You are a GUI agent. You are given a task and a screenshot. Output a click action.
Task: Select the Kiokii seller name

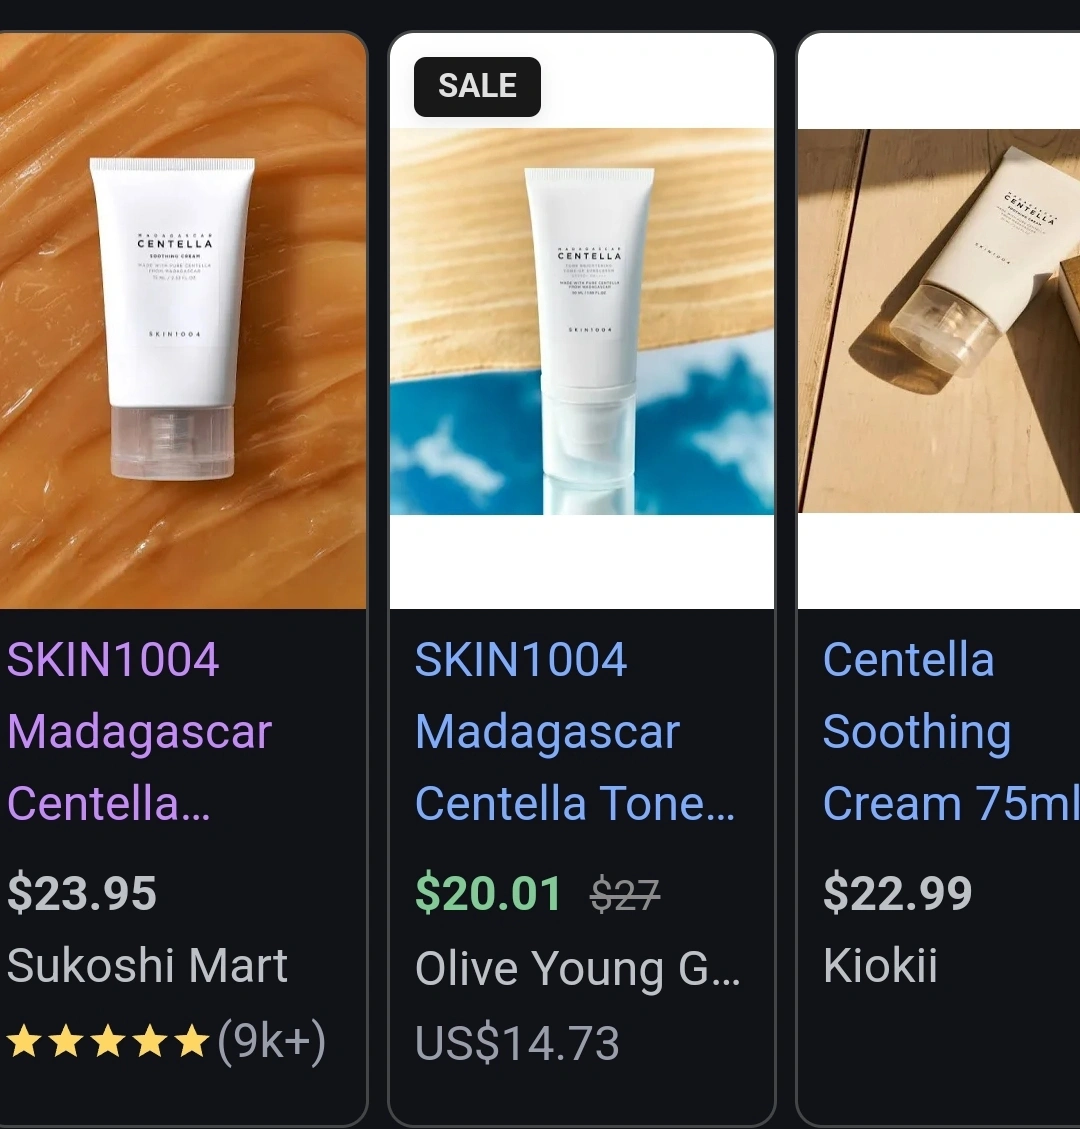click(880, 966)
